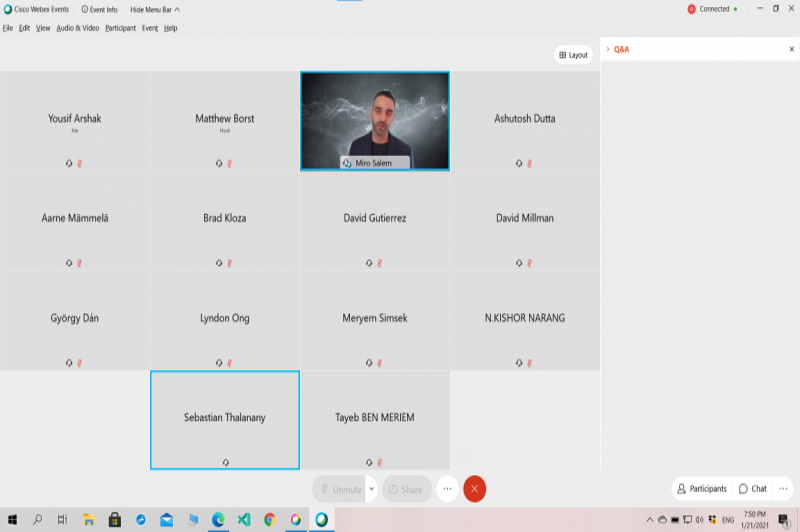Screen dimensions: 800x532
Task: Launch Microsoft Edge from taskbar
Action: (217, 520)
